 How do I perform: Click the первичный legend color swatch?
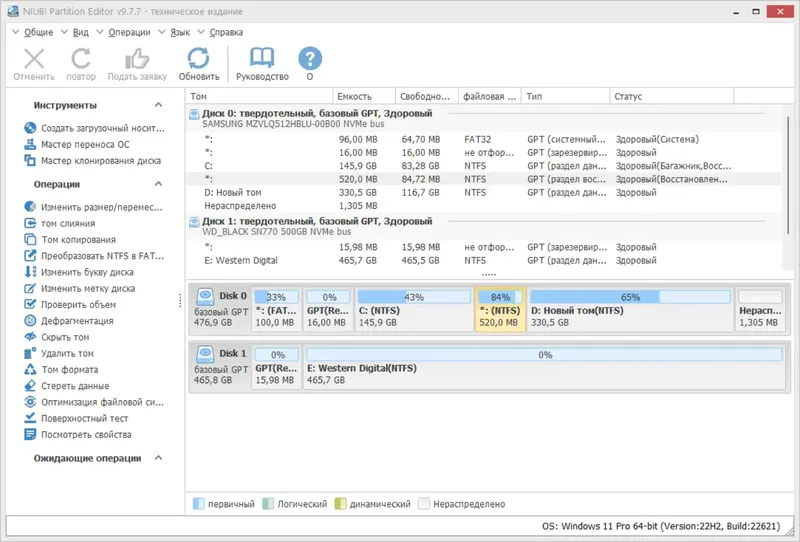point(198,504)
